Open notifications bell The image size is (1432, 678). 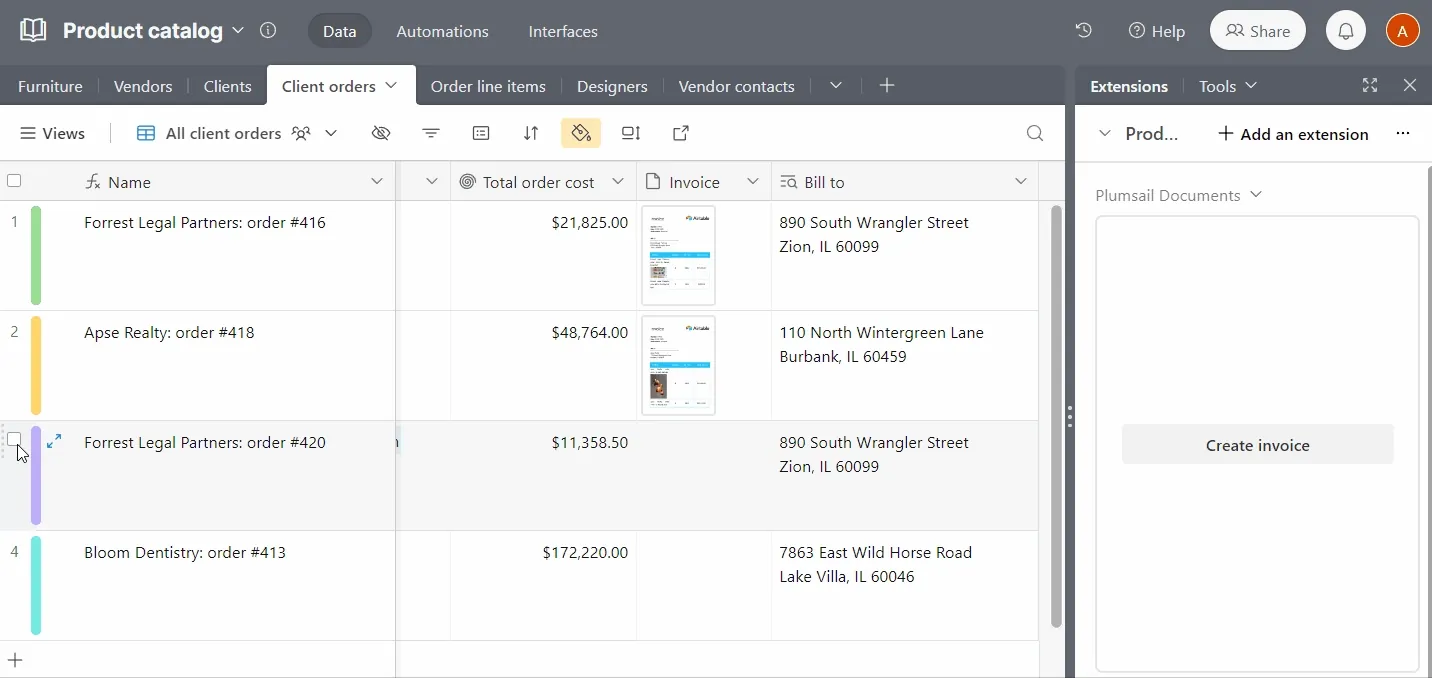click(x=1346, y=31)
